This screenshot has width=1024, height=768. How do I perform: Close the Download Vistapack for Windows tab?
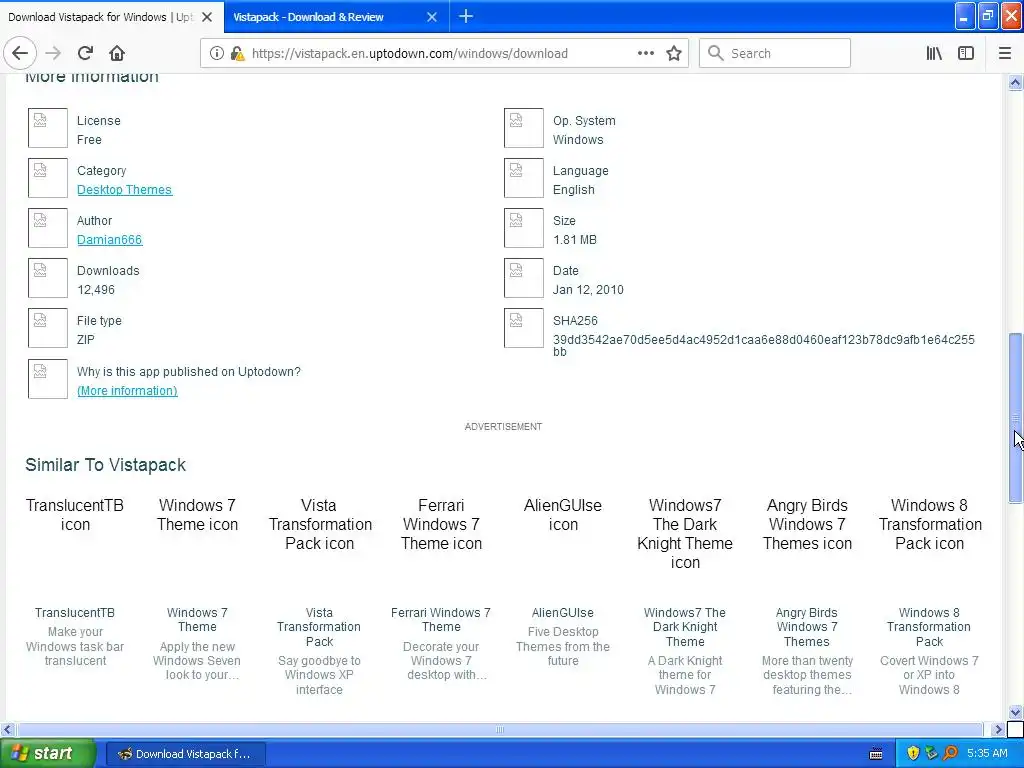[x=207, y=17]
